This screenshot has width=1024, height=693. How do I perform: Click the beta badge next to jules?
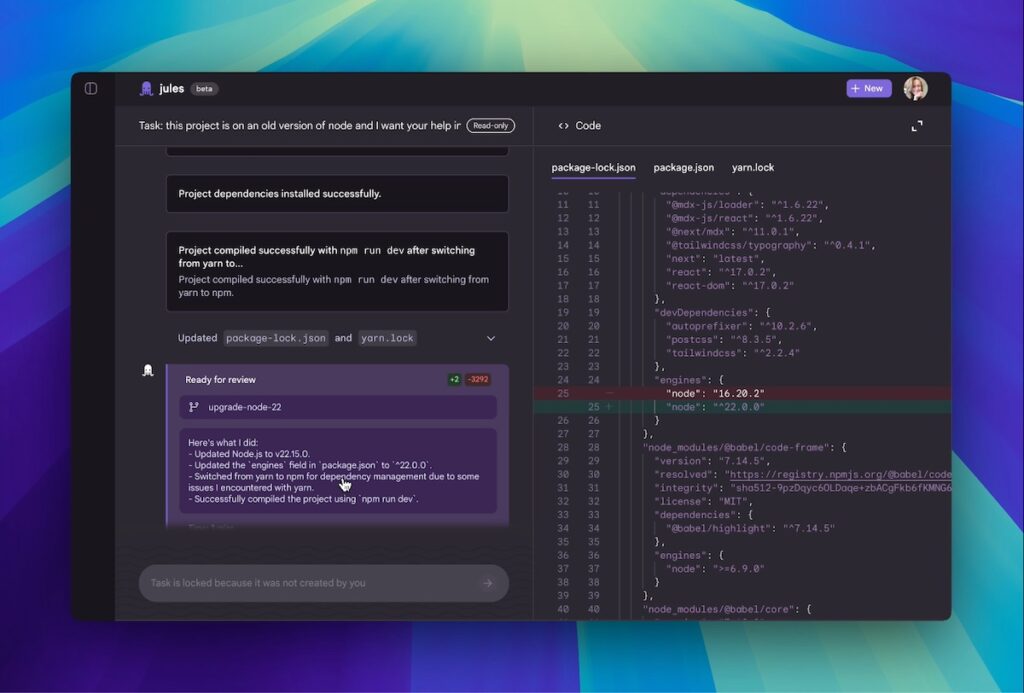[202, 89]
